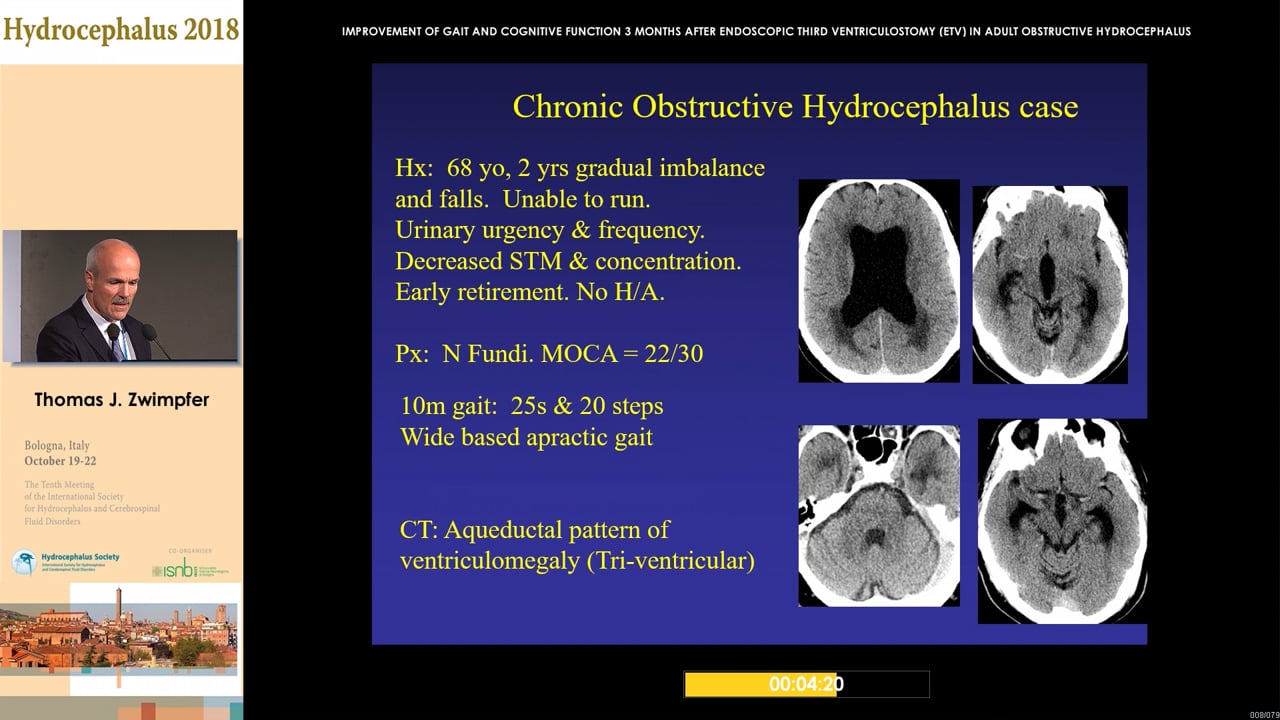Image resolution: width=1280 pixels, height=720 pixels.
Task: Click the isnb co-organiser logo
Action: tap(191, 567)
